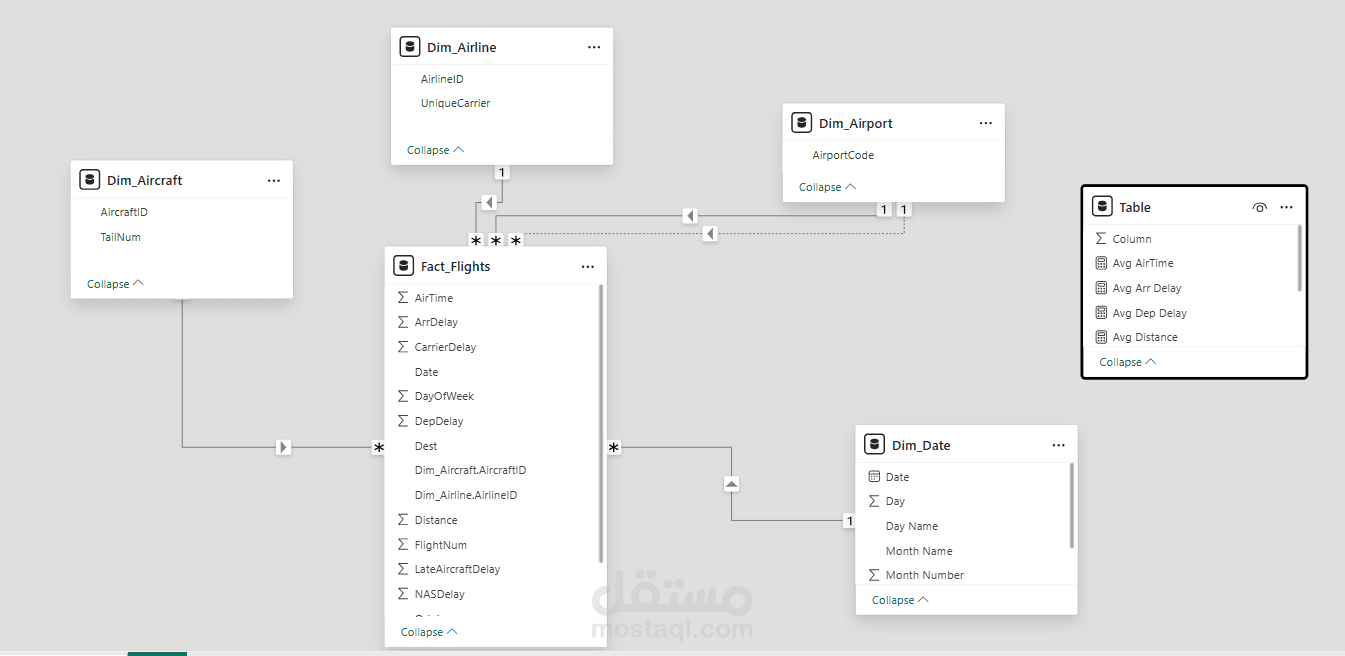
Task: Collapse the Dim_Airport table card
Action: (827, 187)
